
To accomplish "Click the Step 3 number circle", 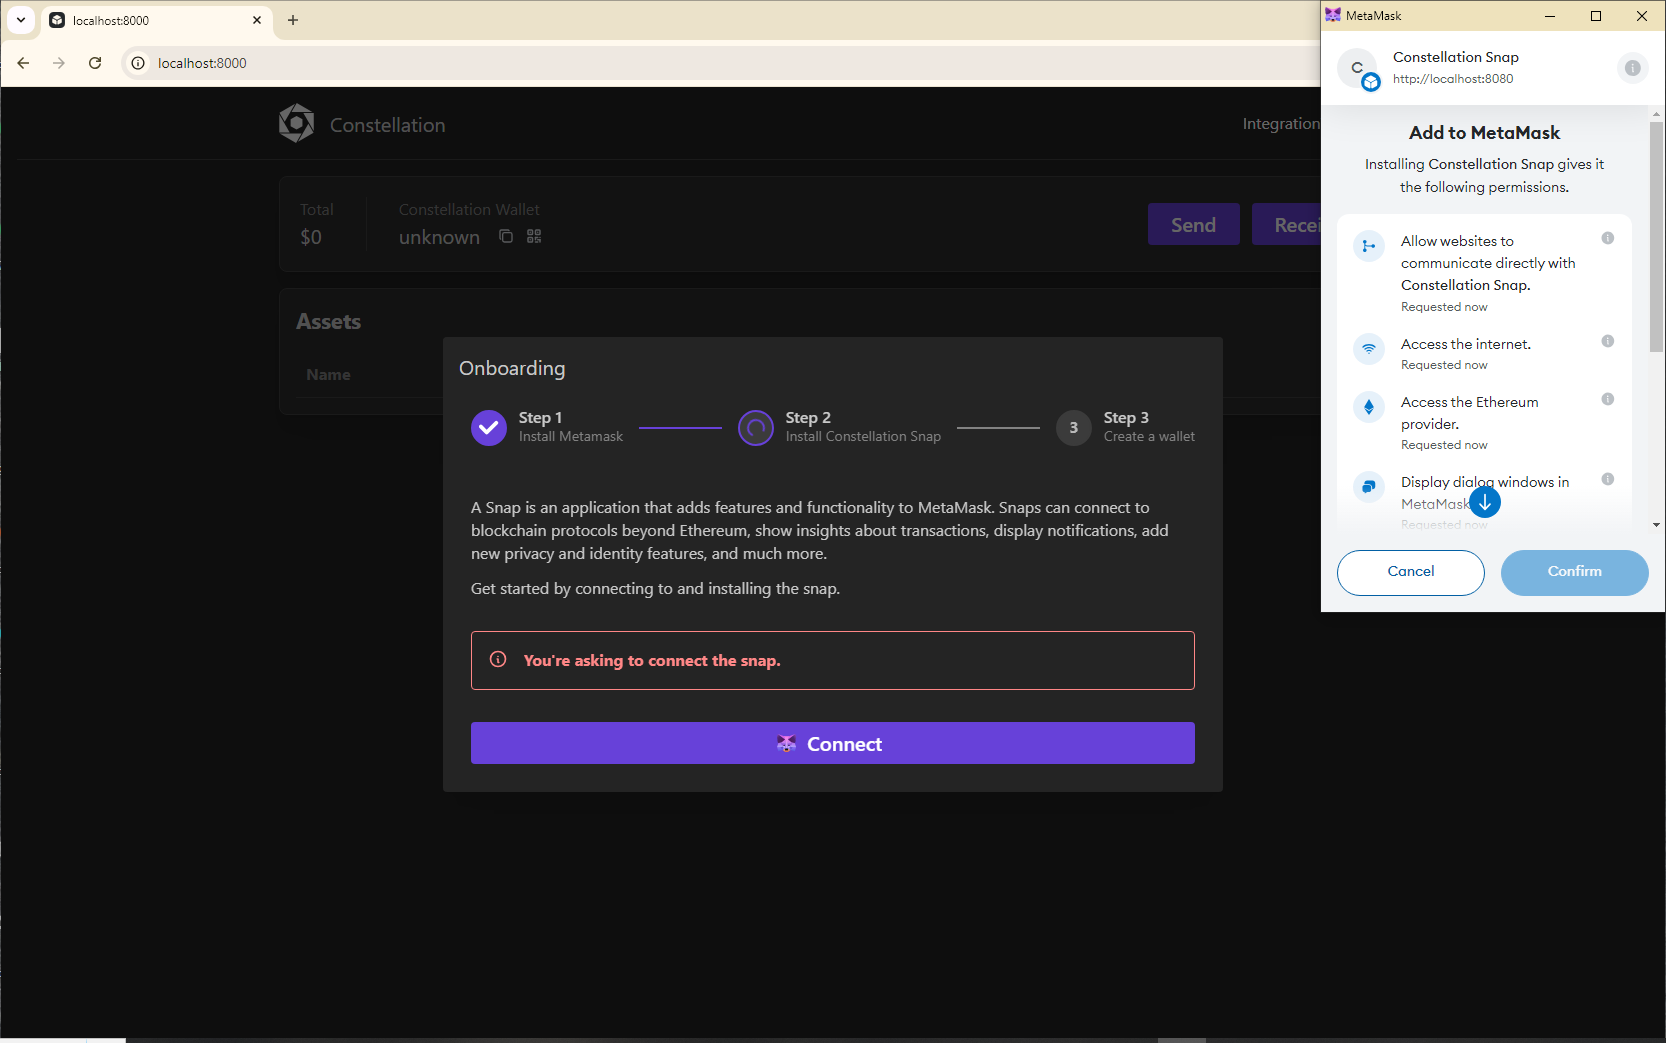I will 1074,428.
